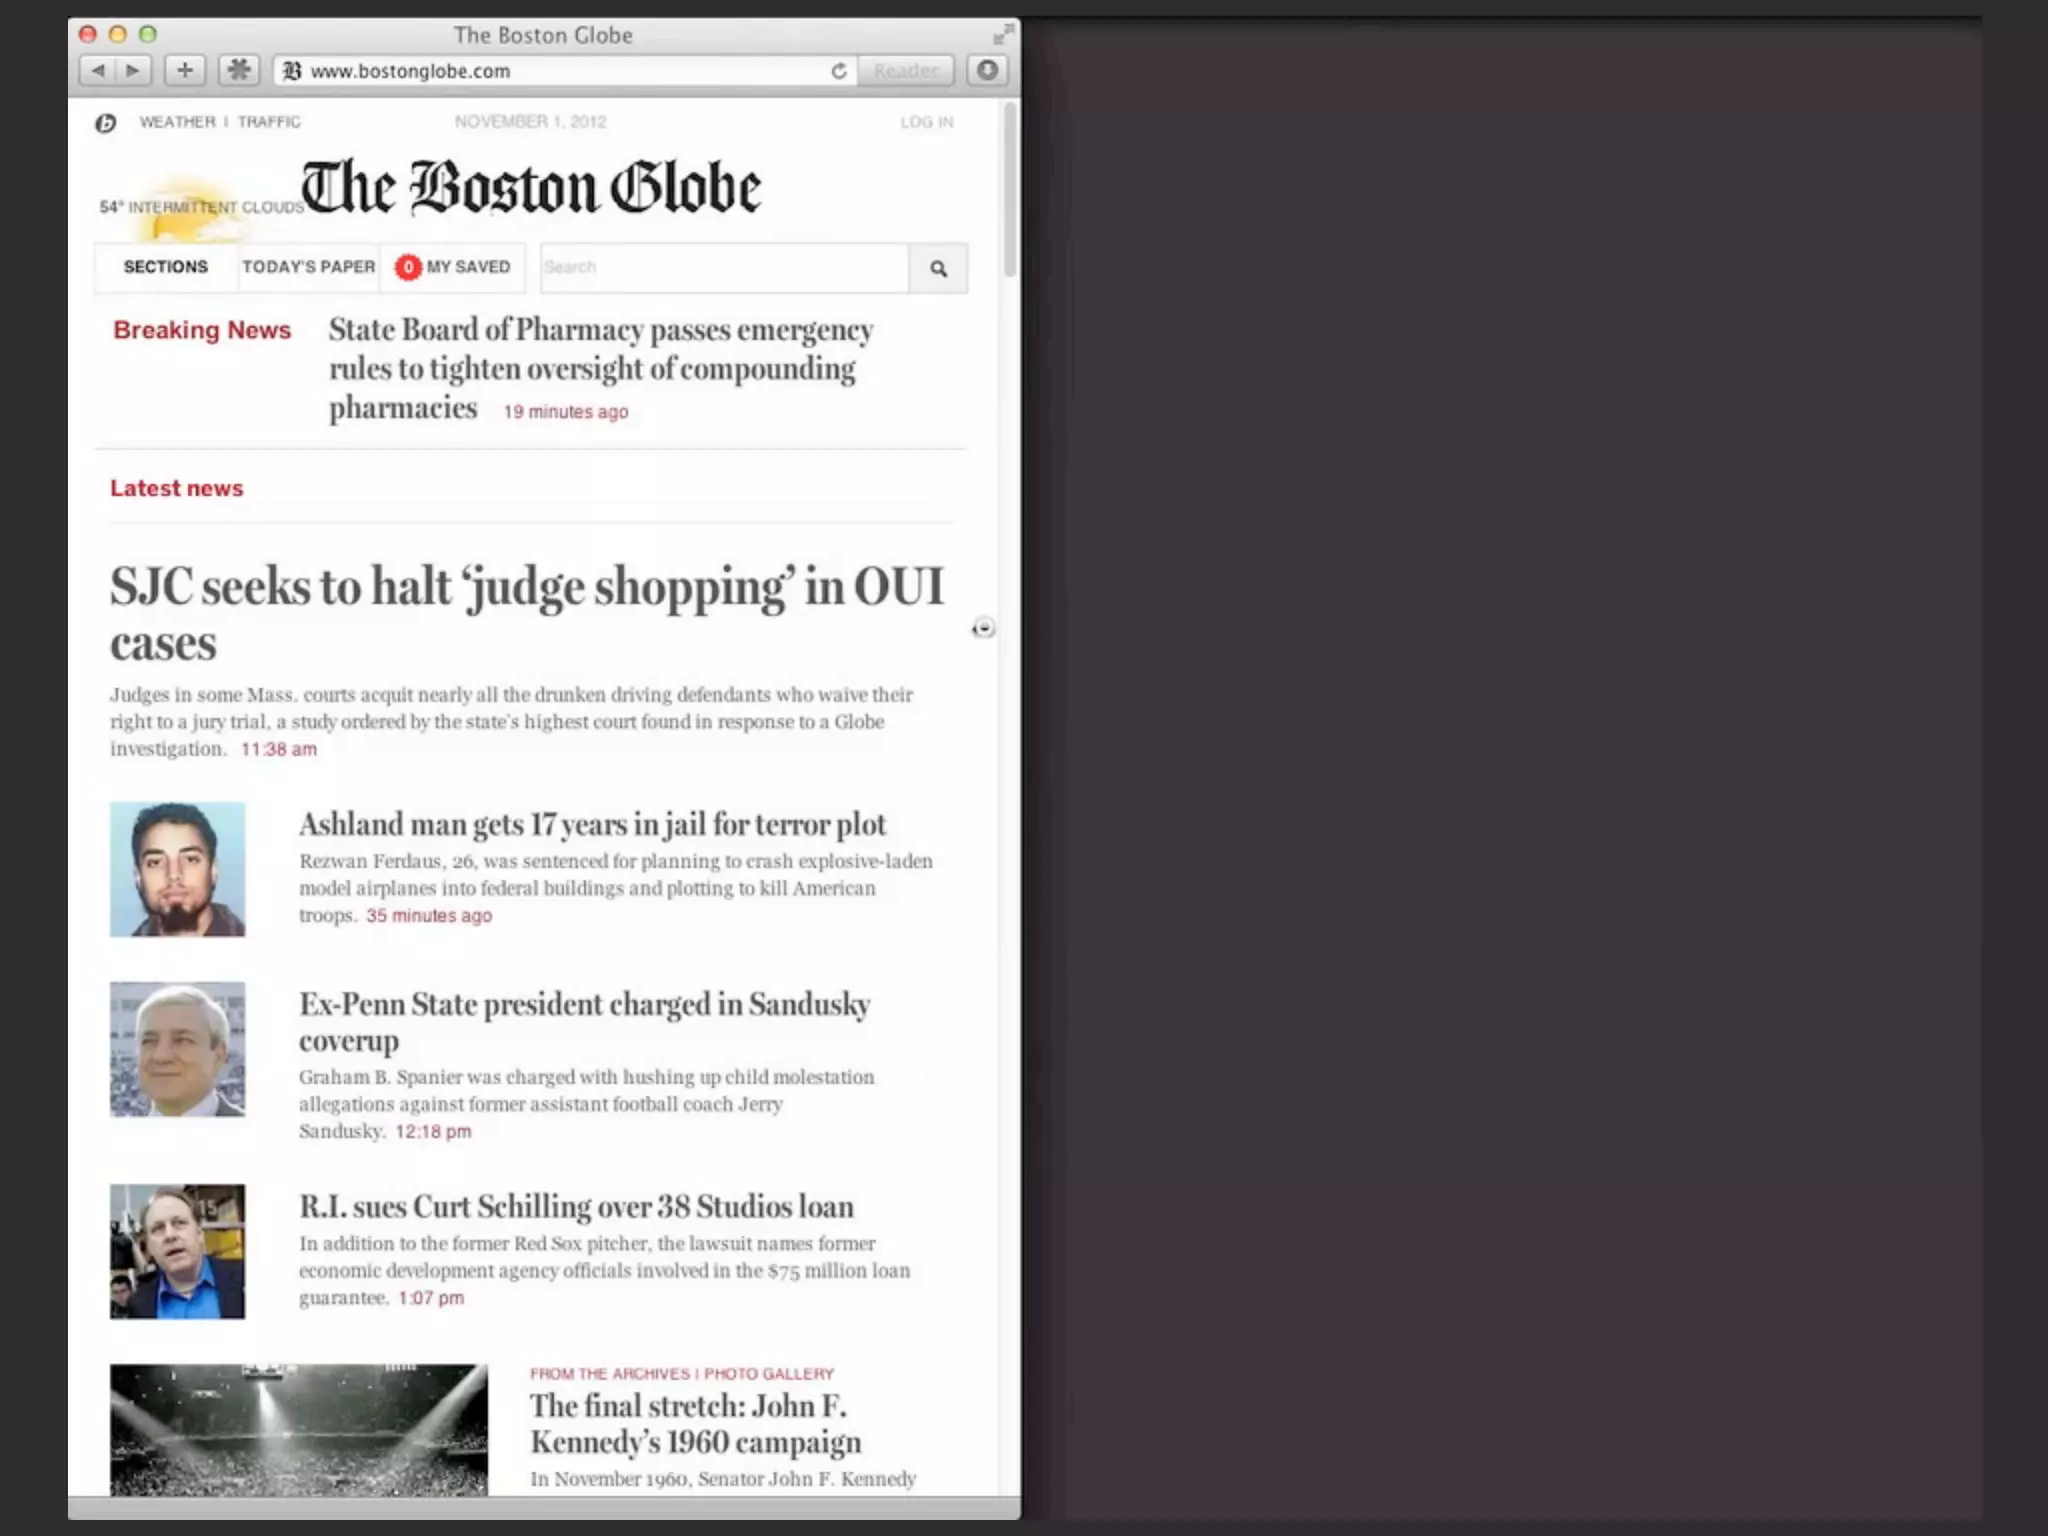This screenshot has width=2048, height=1536.
Task: Click the asterisk extension toolbar button
Action: click(238, 70)
